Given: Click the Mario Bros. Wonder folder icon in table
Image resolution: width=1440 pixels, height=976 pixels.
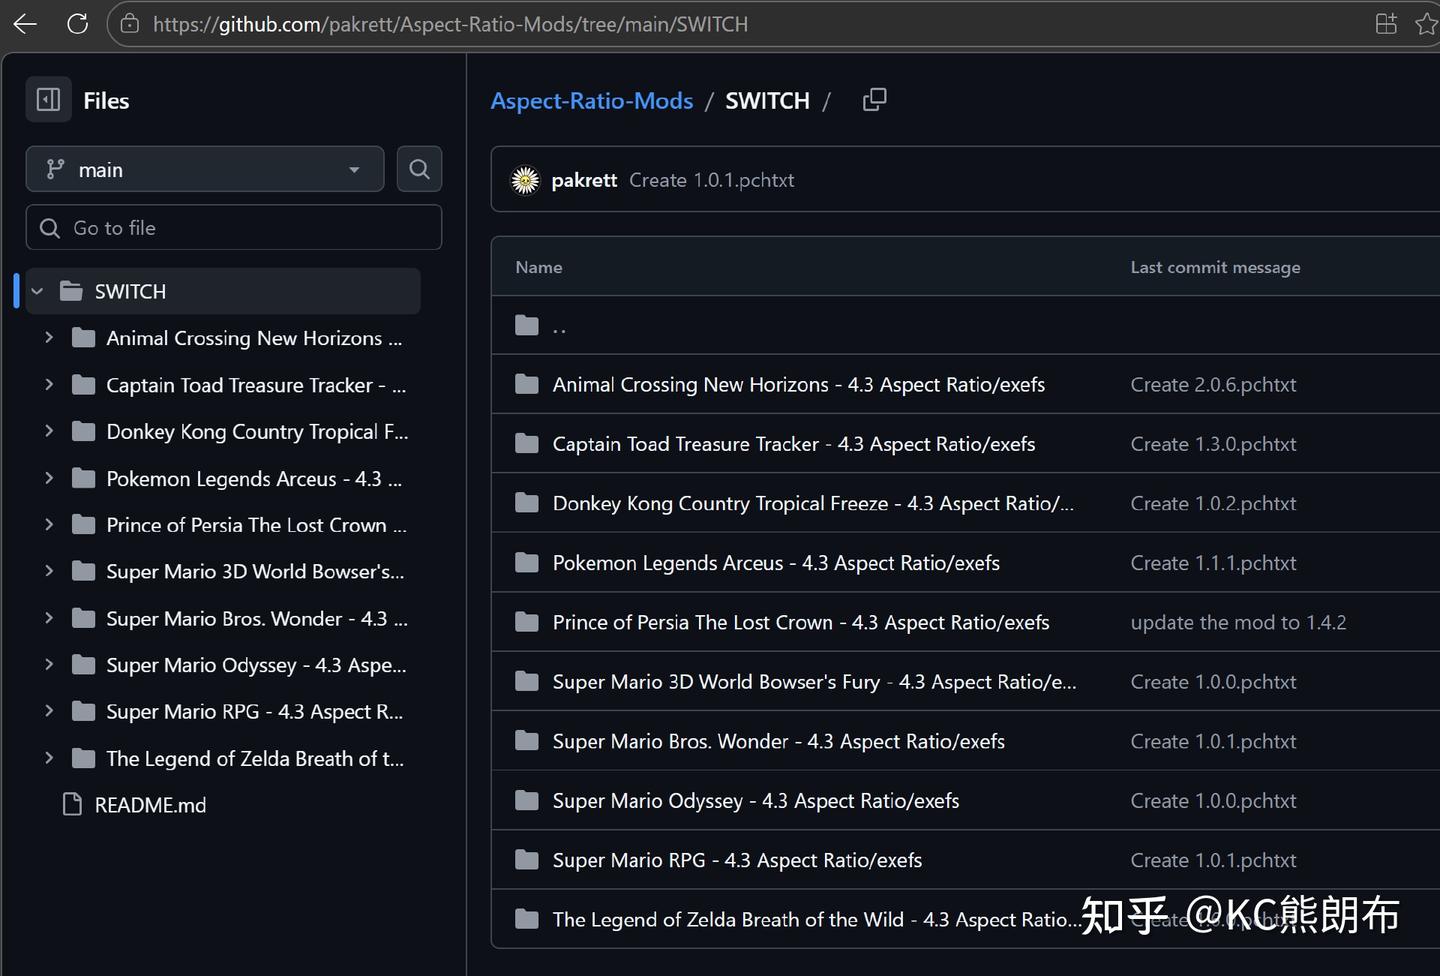Looking at the screenshot, I should tap(527, 741).
